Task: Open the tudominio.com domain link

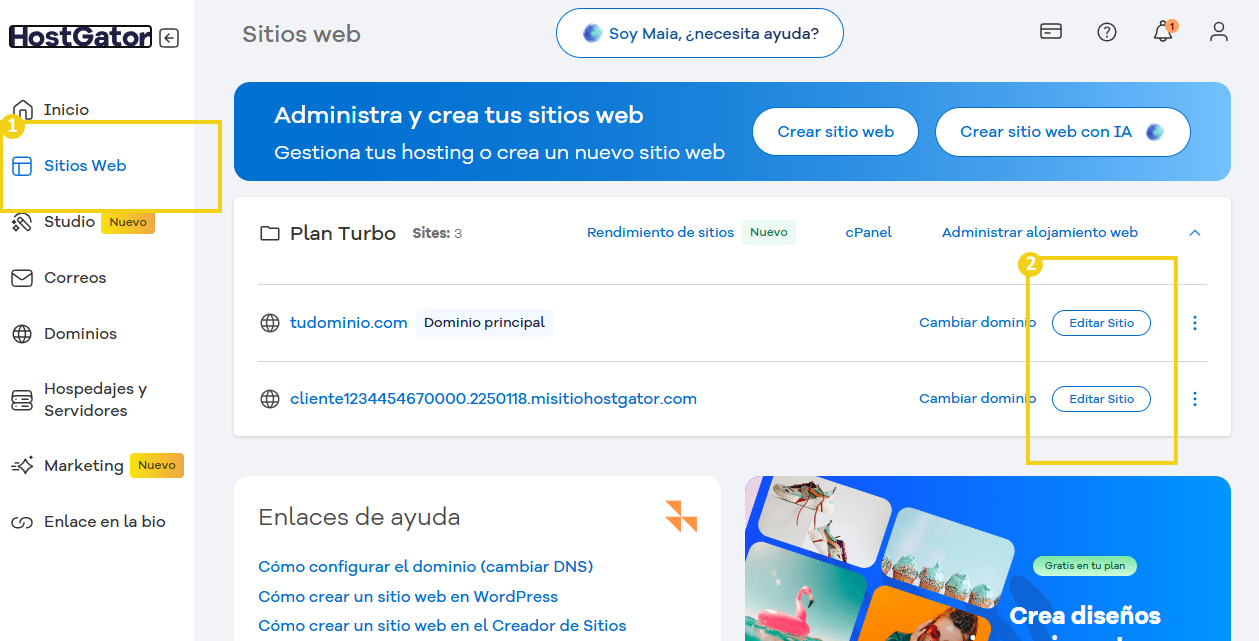Action: tap(349, 323)
